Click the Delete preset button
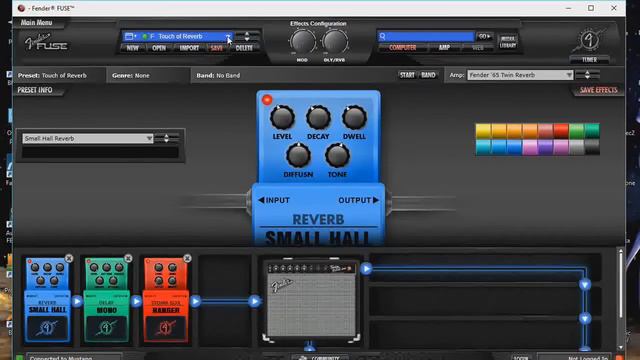The image size is (640, 360). point(244,48)
